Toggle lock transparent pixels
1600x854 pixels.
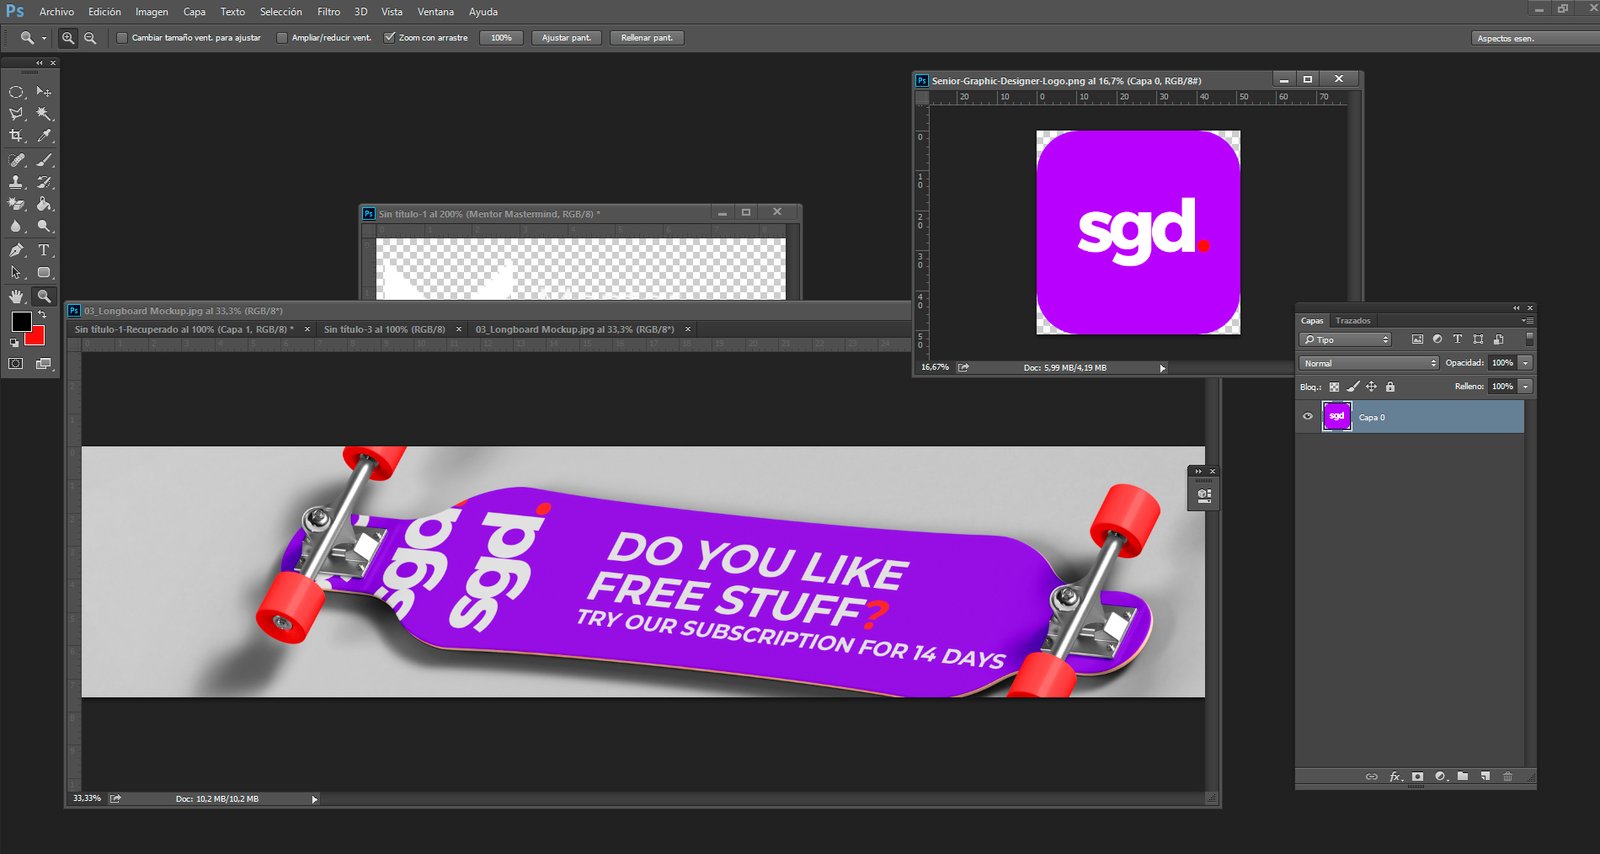pos(1334,387)
